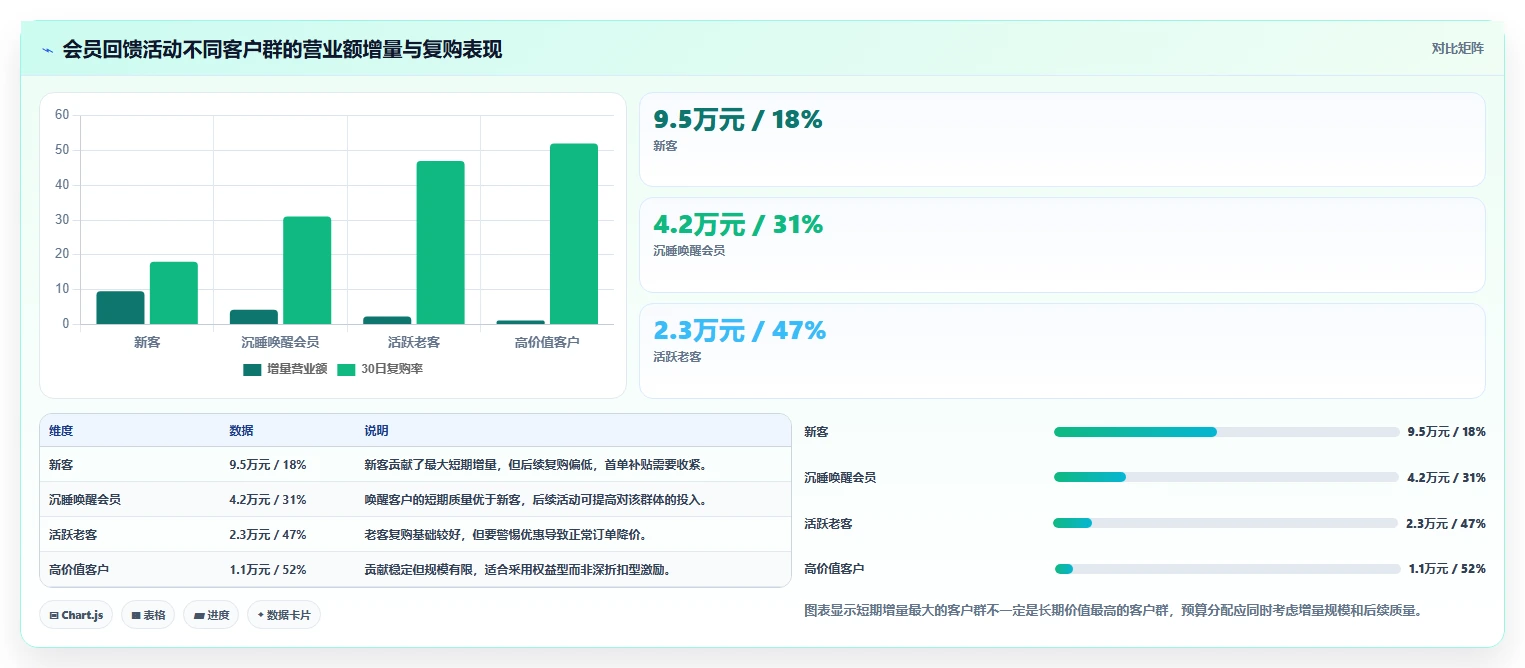The width and height of the screenshot is (1525, 668).
Task: Select the 高价值客户 table row name
Action: 79,570
